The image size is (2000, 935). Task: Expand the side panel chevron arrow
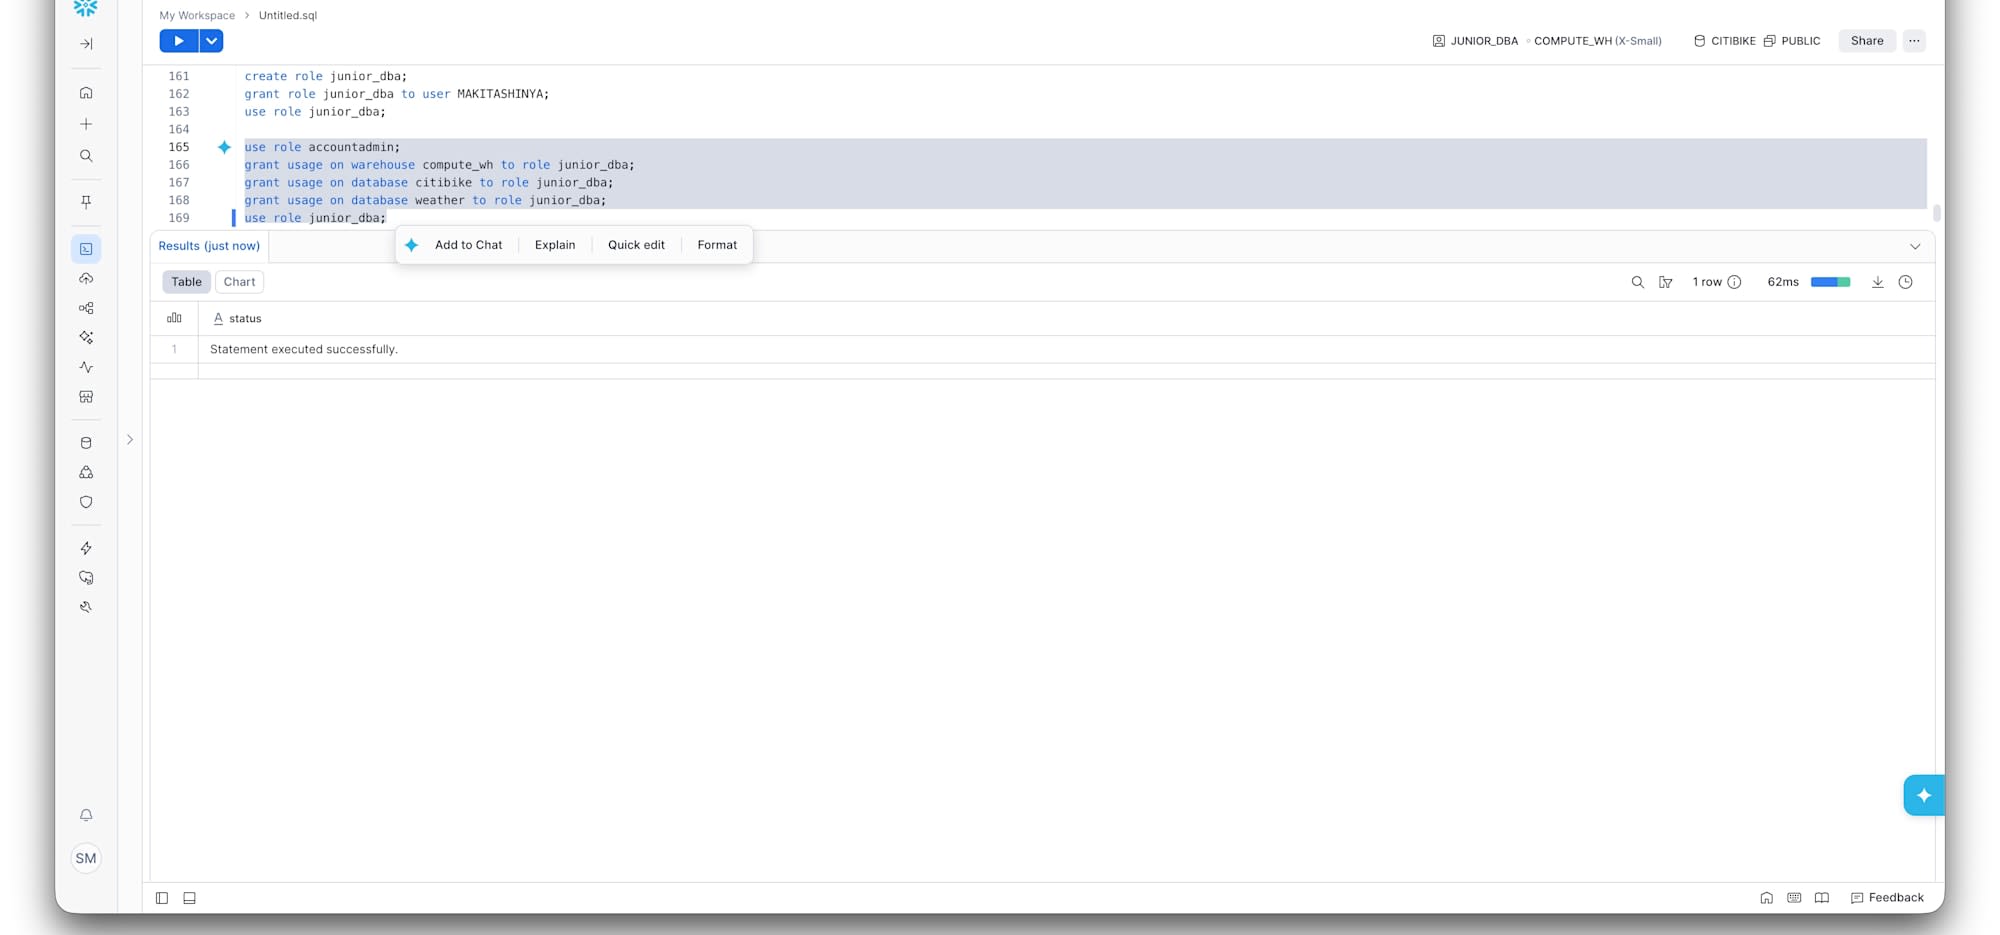[130, 440]
